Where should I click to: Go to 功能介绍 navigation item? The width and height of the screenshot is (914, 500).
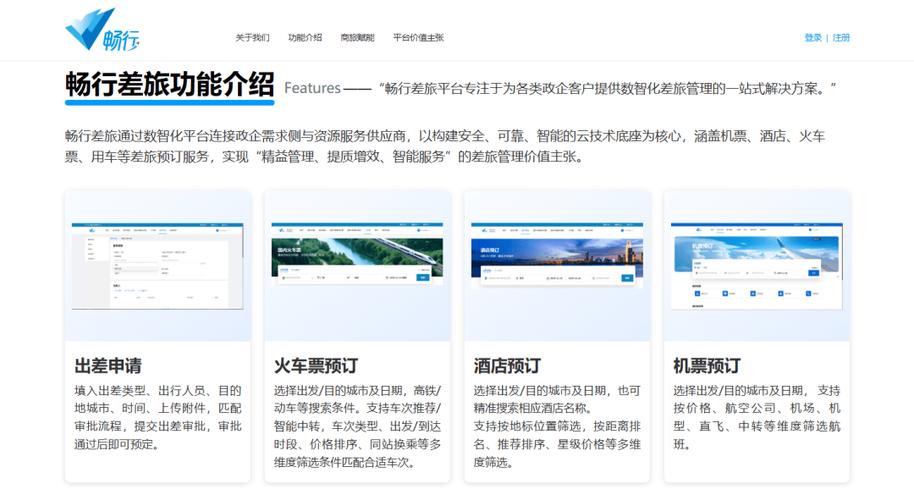[305, 38]
